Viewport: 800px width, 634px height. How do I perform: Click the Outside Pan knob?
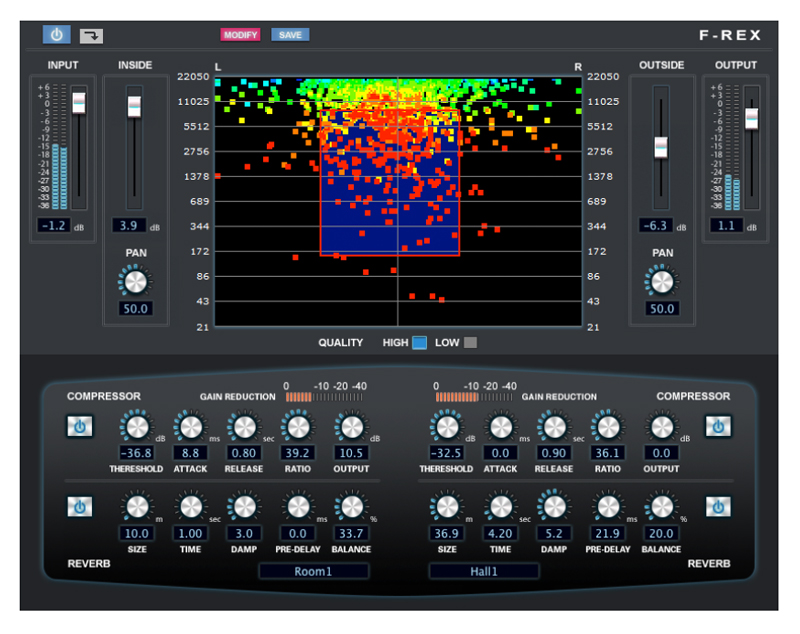coord(661,281)
